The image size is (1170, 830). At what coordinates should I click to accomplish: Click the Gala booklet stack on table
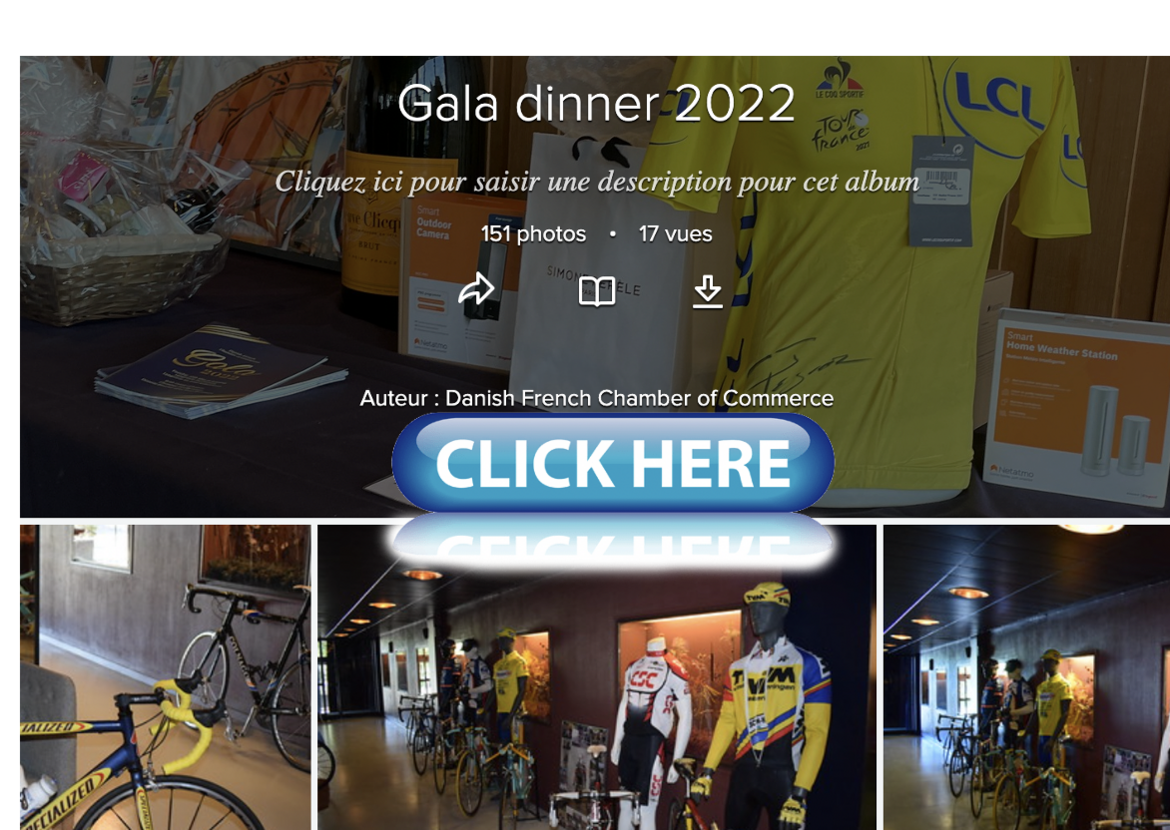(220, 370)
